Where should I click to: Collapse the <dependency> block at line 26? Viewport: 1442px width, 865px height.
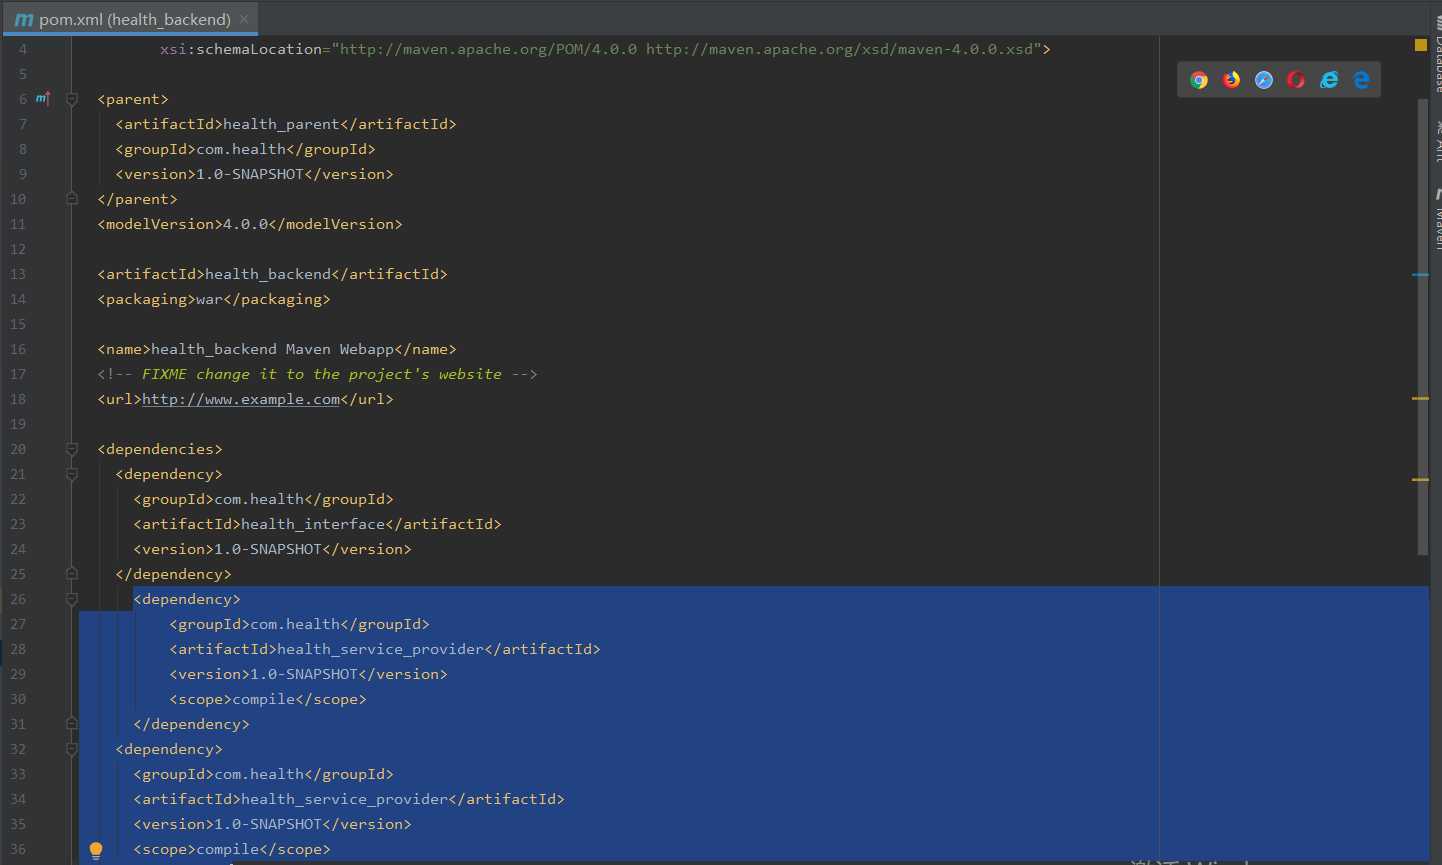[72, 599]
